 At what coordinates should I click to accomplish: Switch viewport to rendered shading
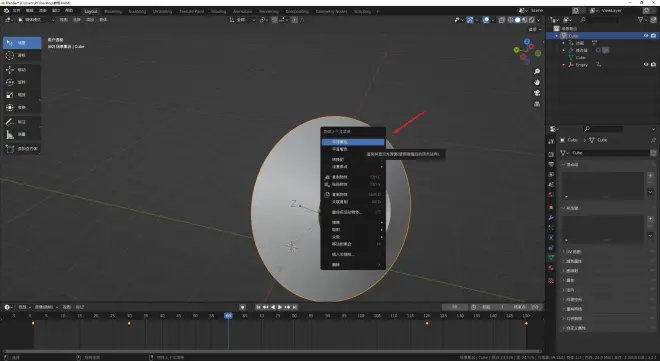pos(532,20)
